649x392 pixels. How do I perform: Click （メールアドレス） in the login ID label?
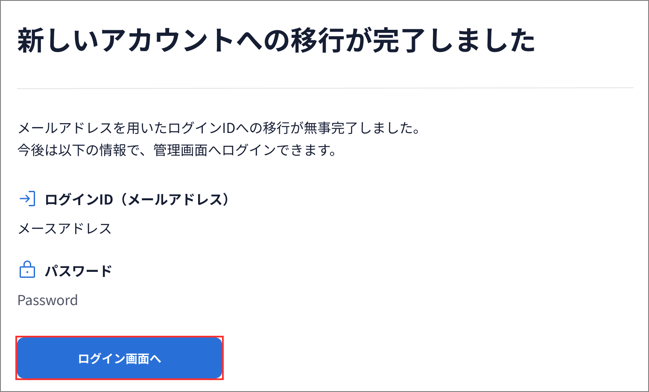pyautogui.click(x=171, y=200)
